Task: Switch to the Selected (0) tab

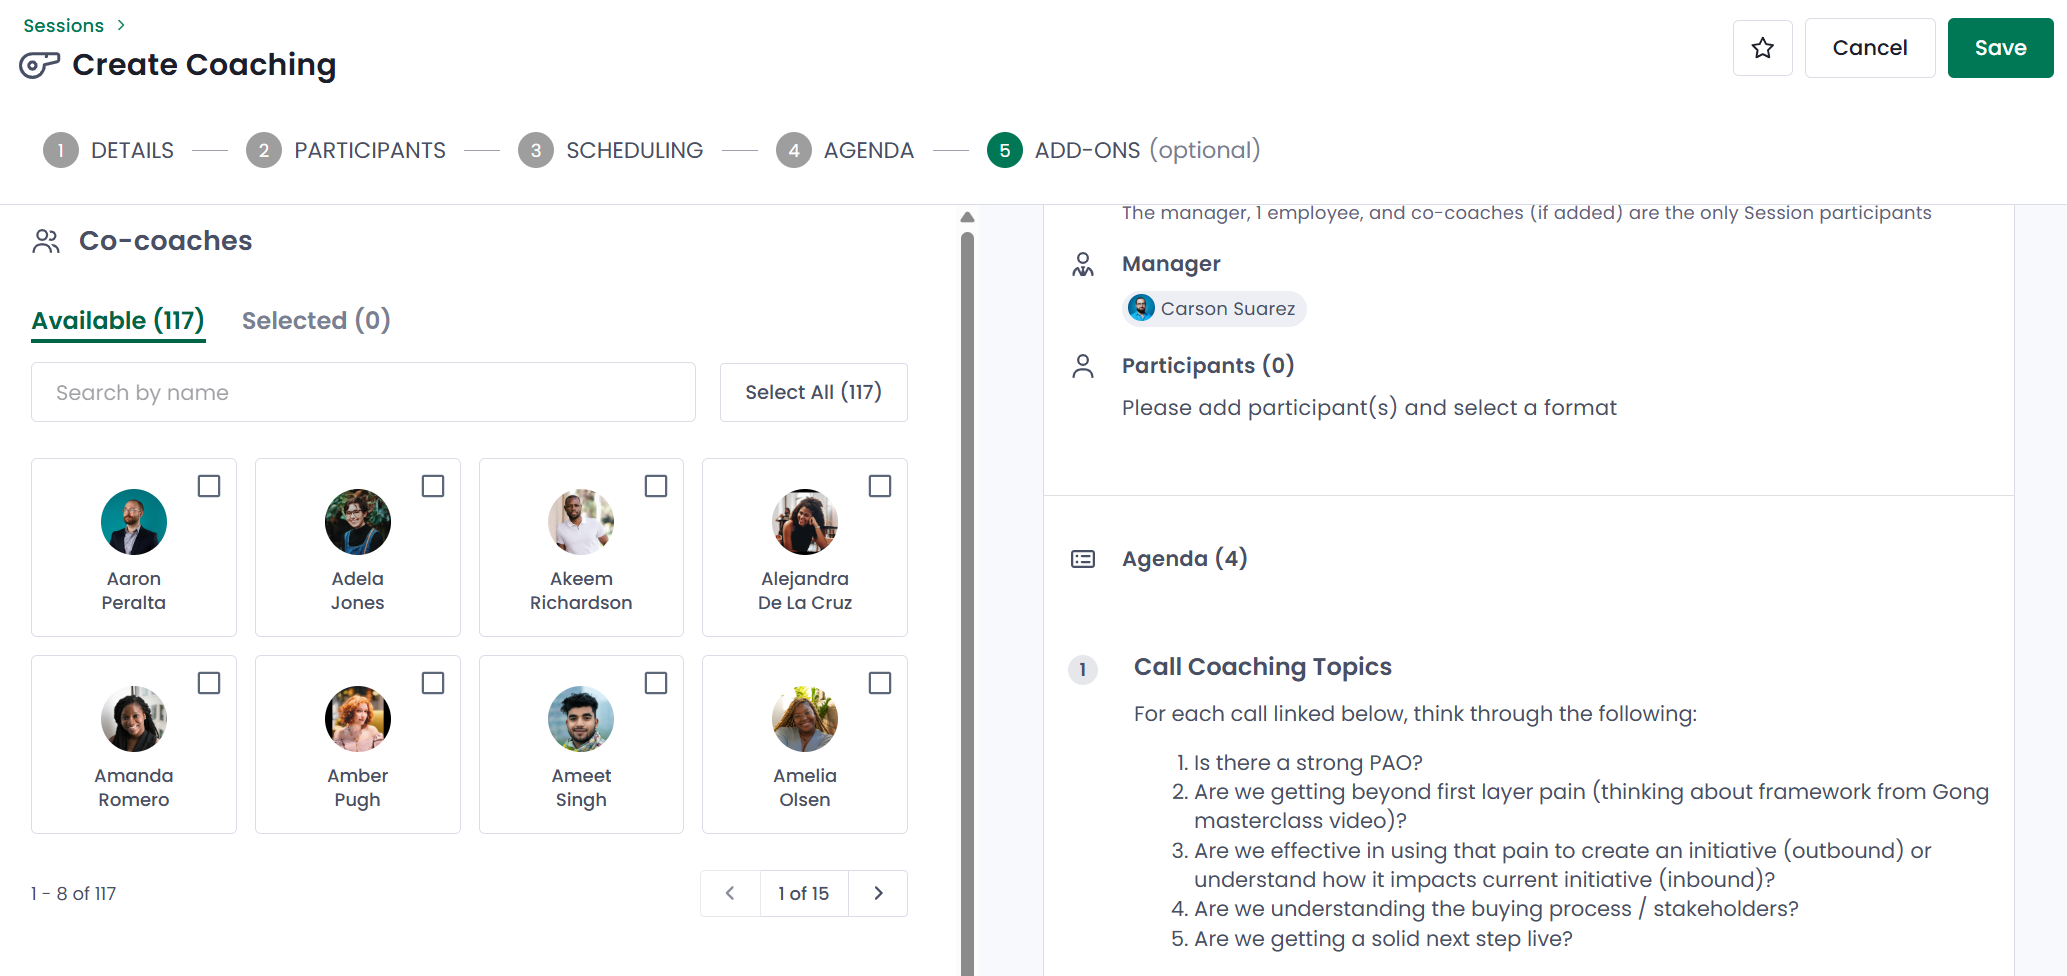Action: point(316,321)
